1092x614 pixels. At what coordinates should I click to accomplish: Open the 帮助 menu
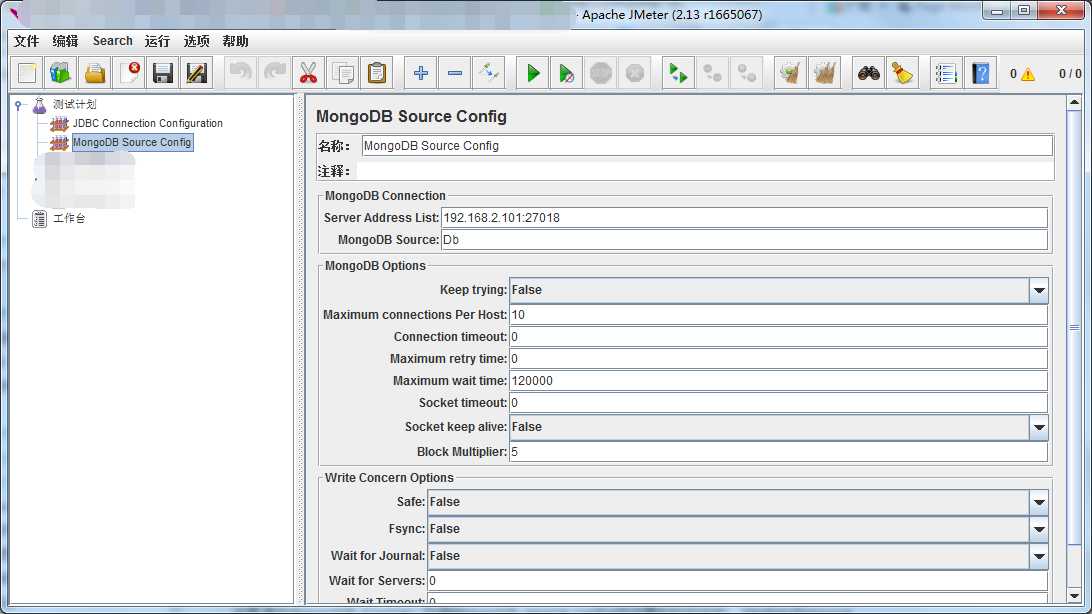[235, 41]
